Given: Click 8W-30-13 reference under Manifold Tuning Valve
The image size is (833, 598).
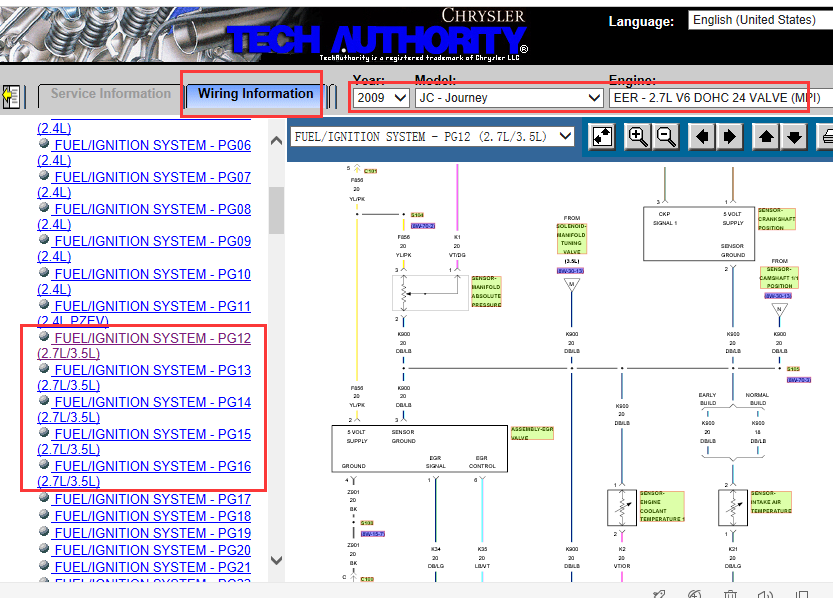Looking at the screenshot, I should (571, 271).
